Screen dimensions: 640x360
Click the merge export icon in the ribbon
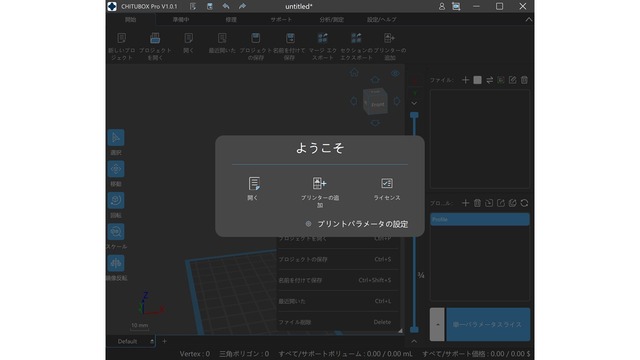pyautogui.click(x=322, y=38)
